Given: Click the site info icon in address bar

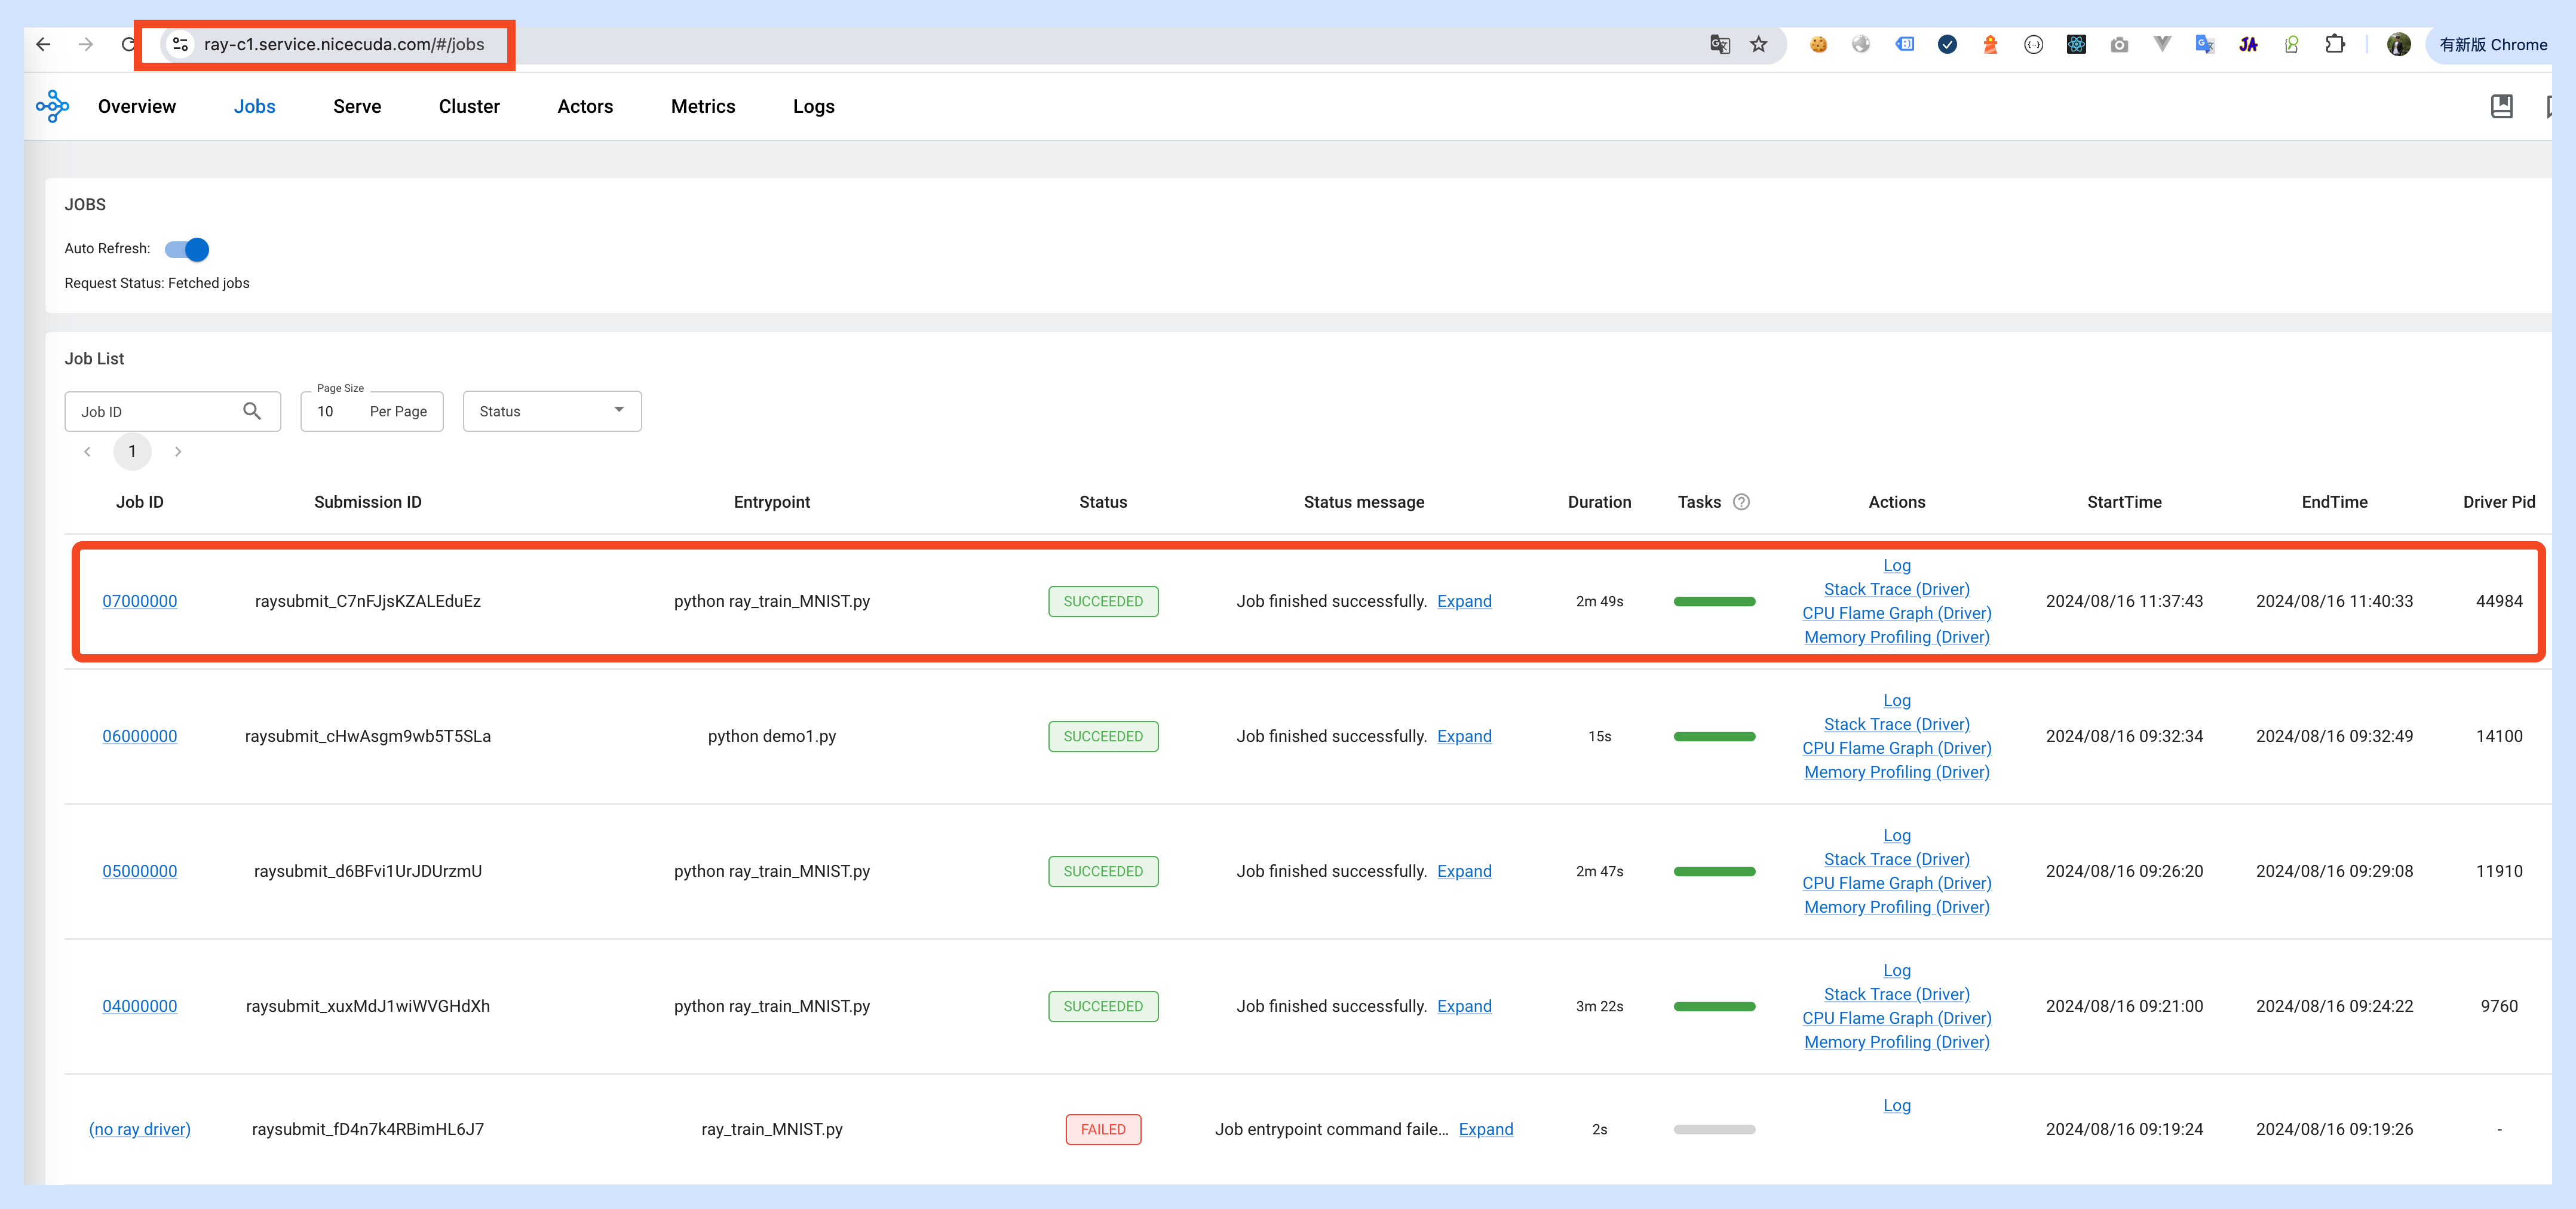Looking at the screenshot, I should pyautogui.click(x=180, y=44).
